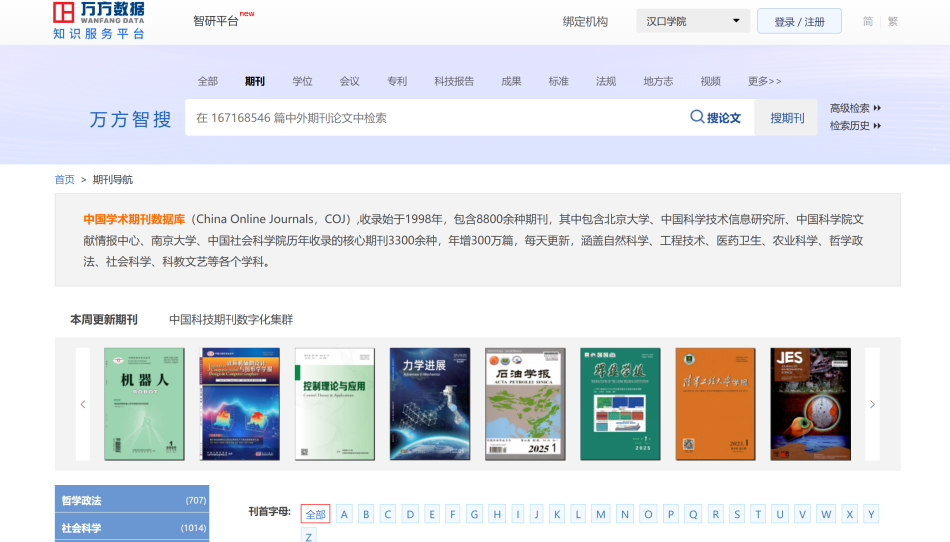The width and height of the screenshot is (950, 542).
Task: Open the 汉口学院 institution dropdown
Action: point(693,21)
